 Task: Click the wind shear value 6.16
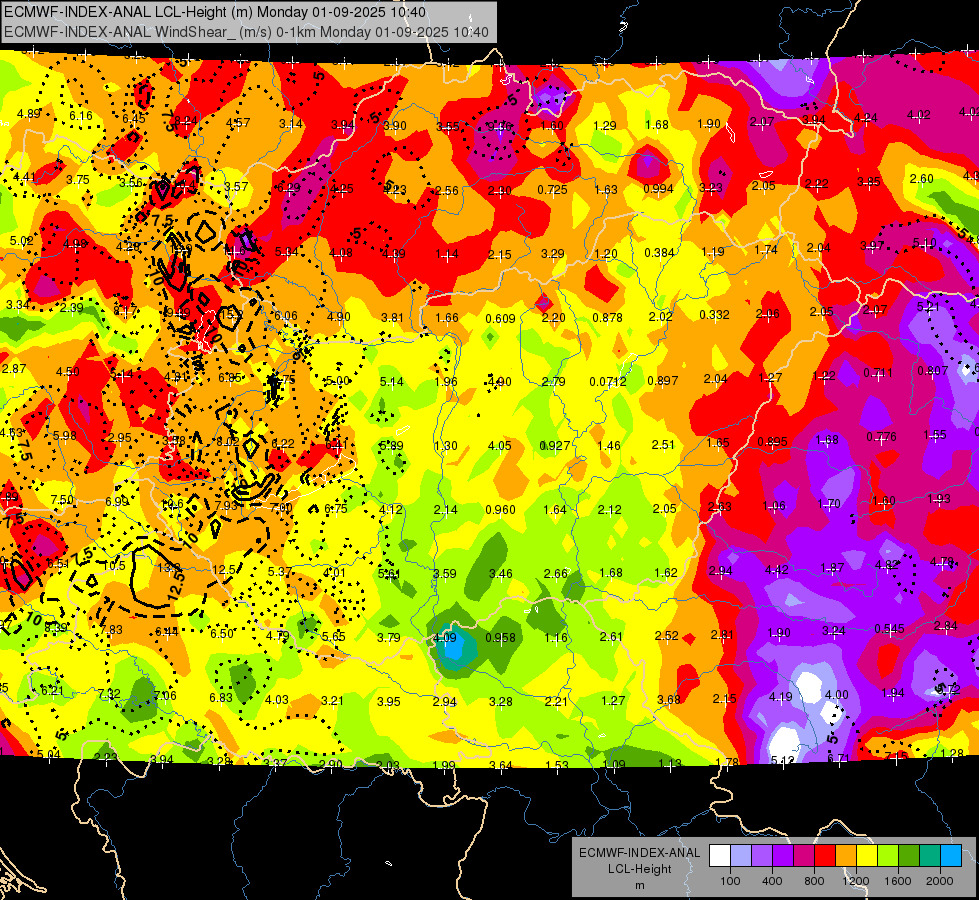coord(81,116)
